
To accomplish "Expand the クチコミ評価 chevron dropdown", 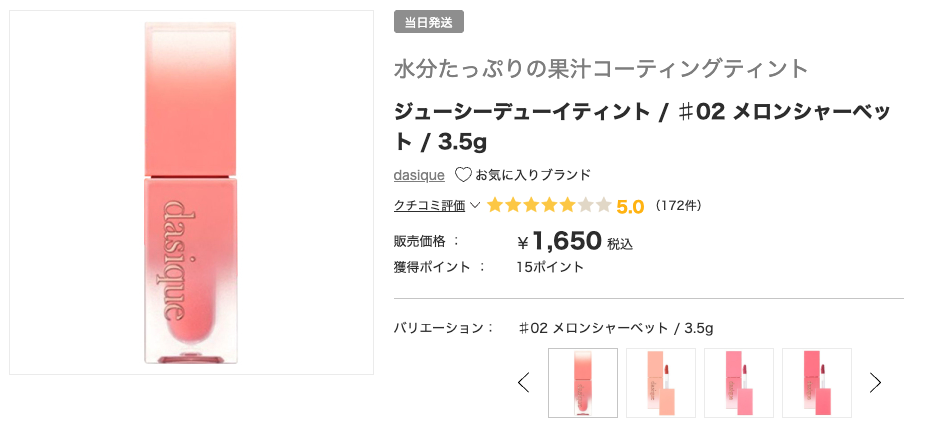I will (x=475, y=206).
